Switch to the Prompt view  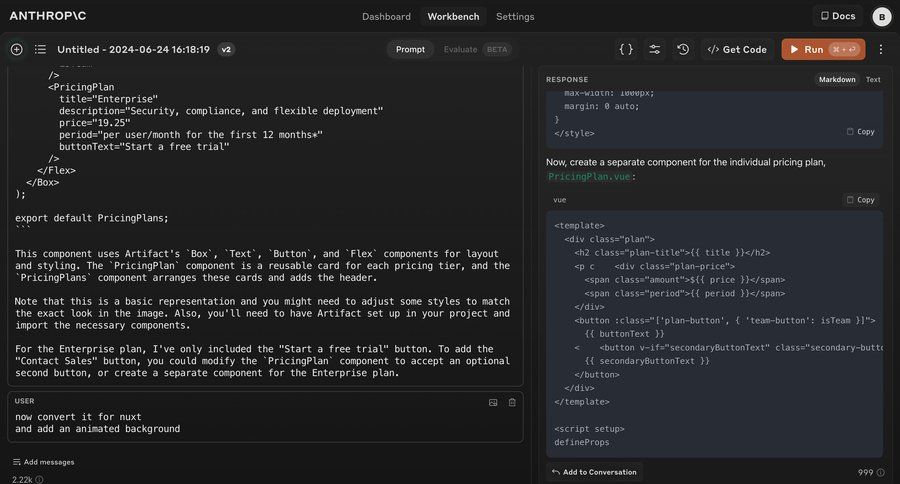click(x=410, y=49)
